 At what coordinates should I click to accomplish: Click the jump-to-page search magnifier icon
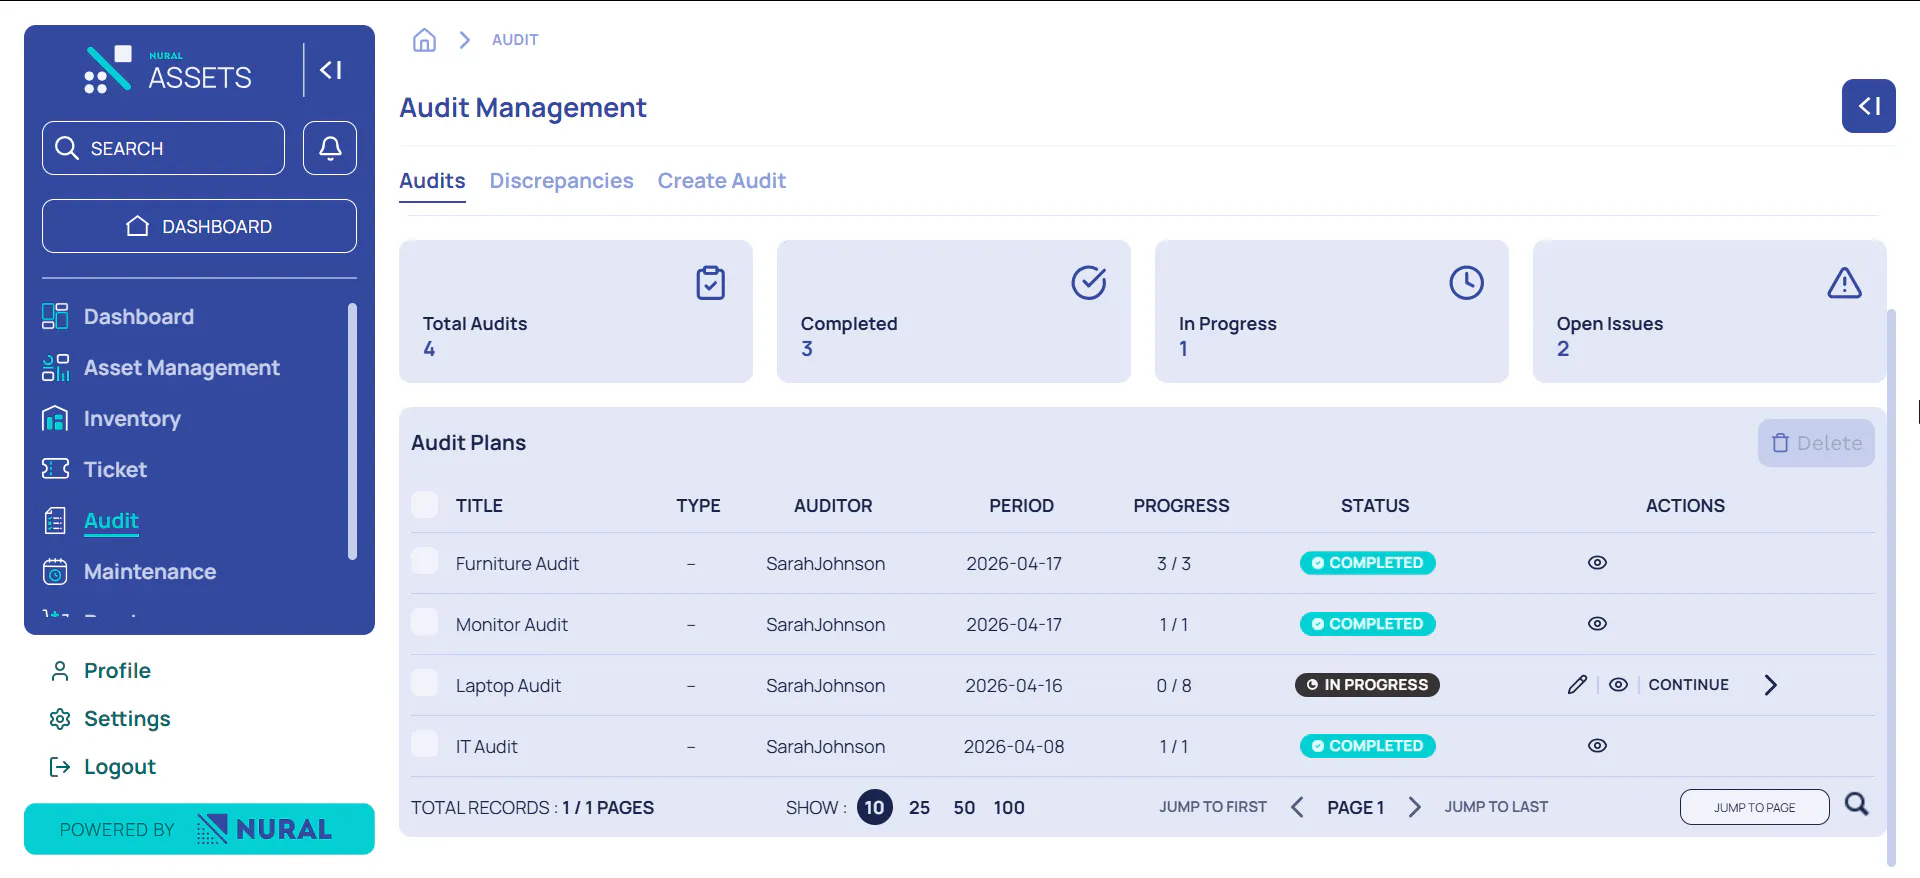pyautogui.click(x=1857, y=805)
